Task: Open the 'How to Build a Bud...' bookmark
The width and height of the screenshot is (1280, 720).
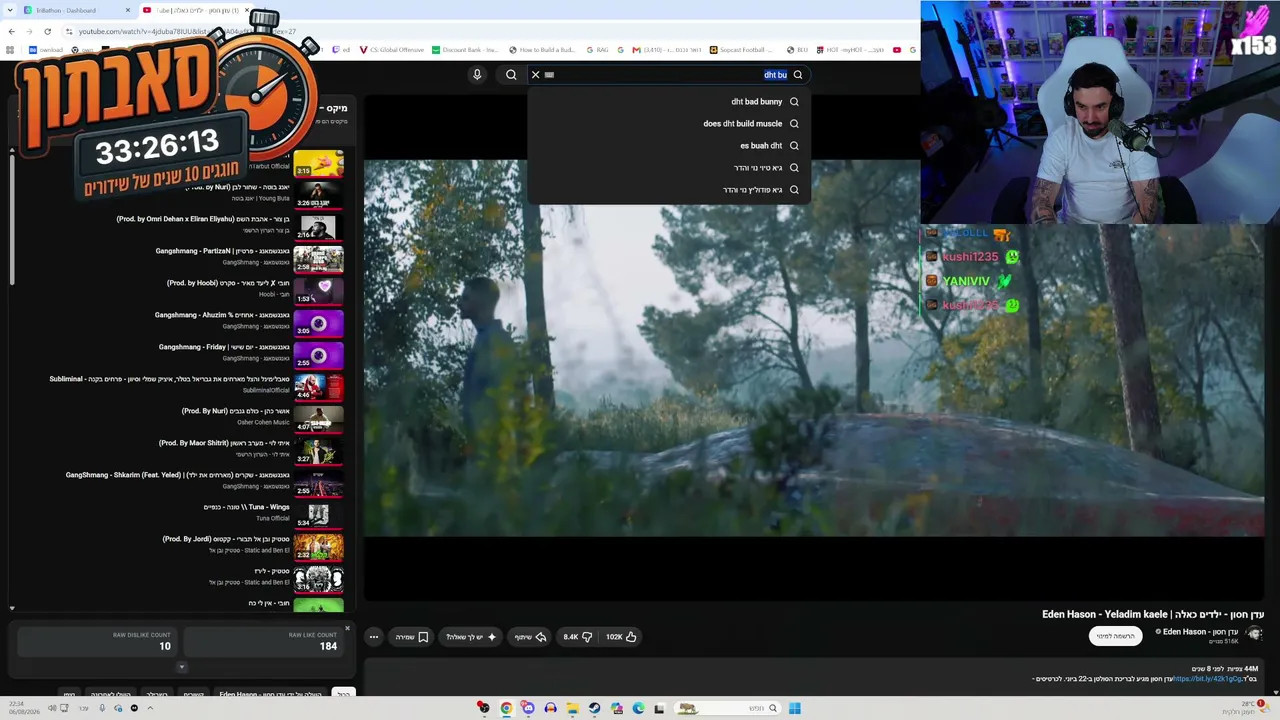Action: pos(542,50)
